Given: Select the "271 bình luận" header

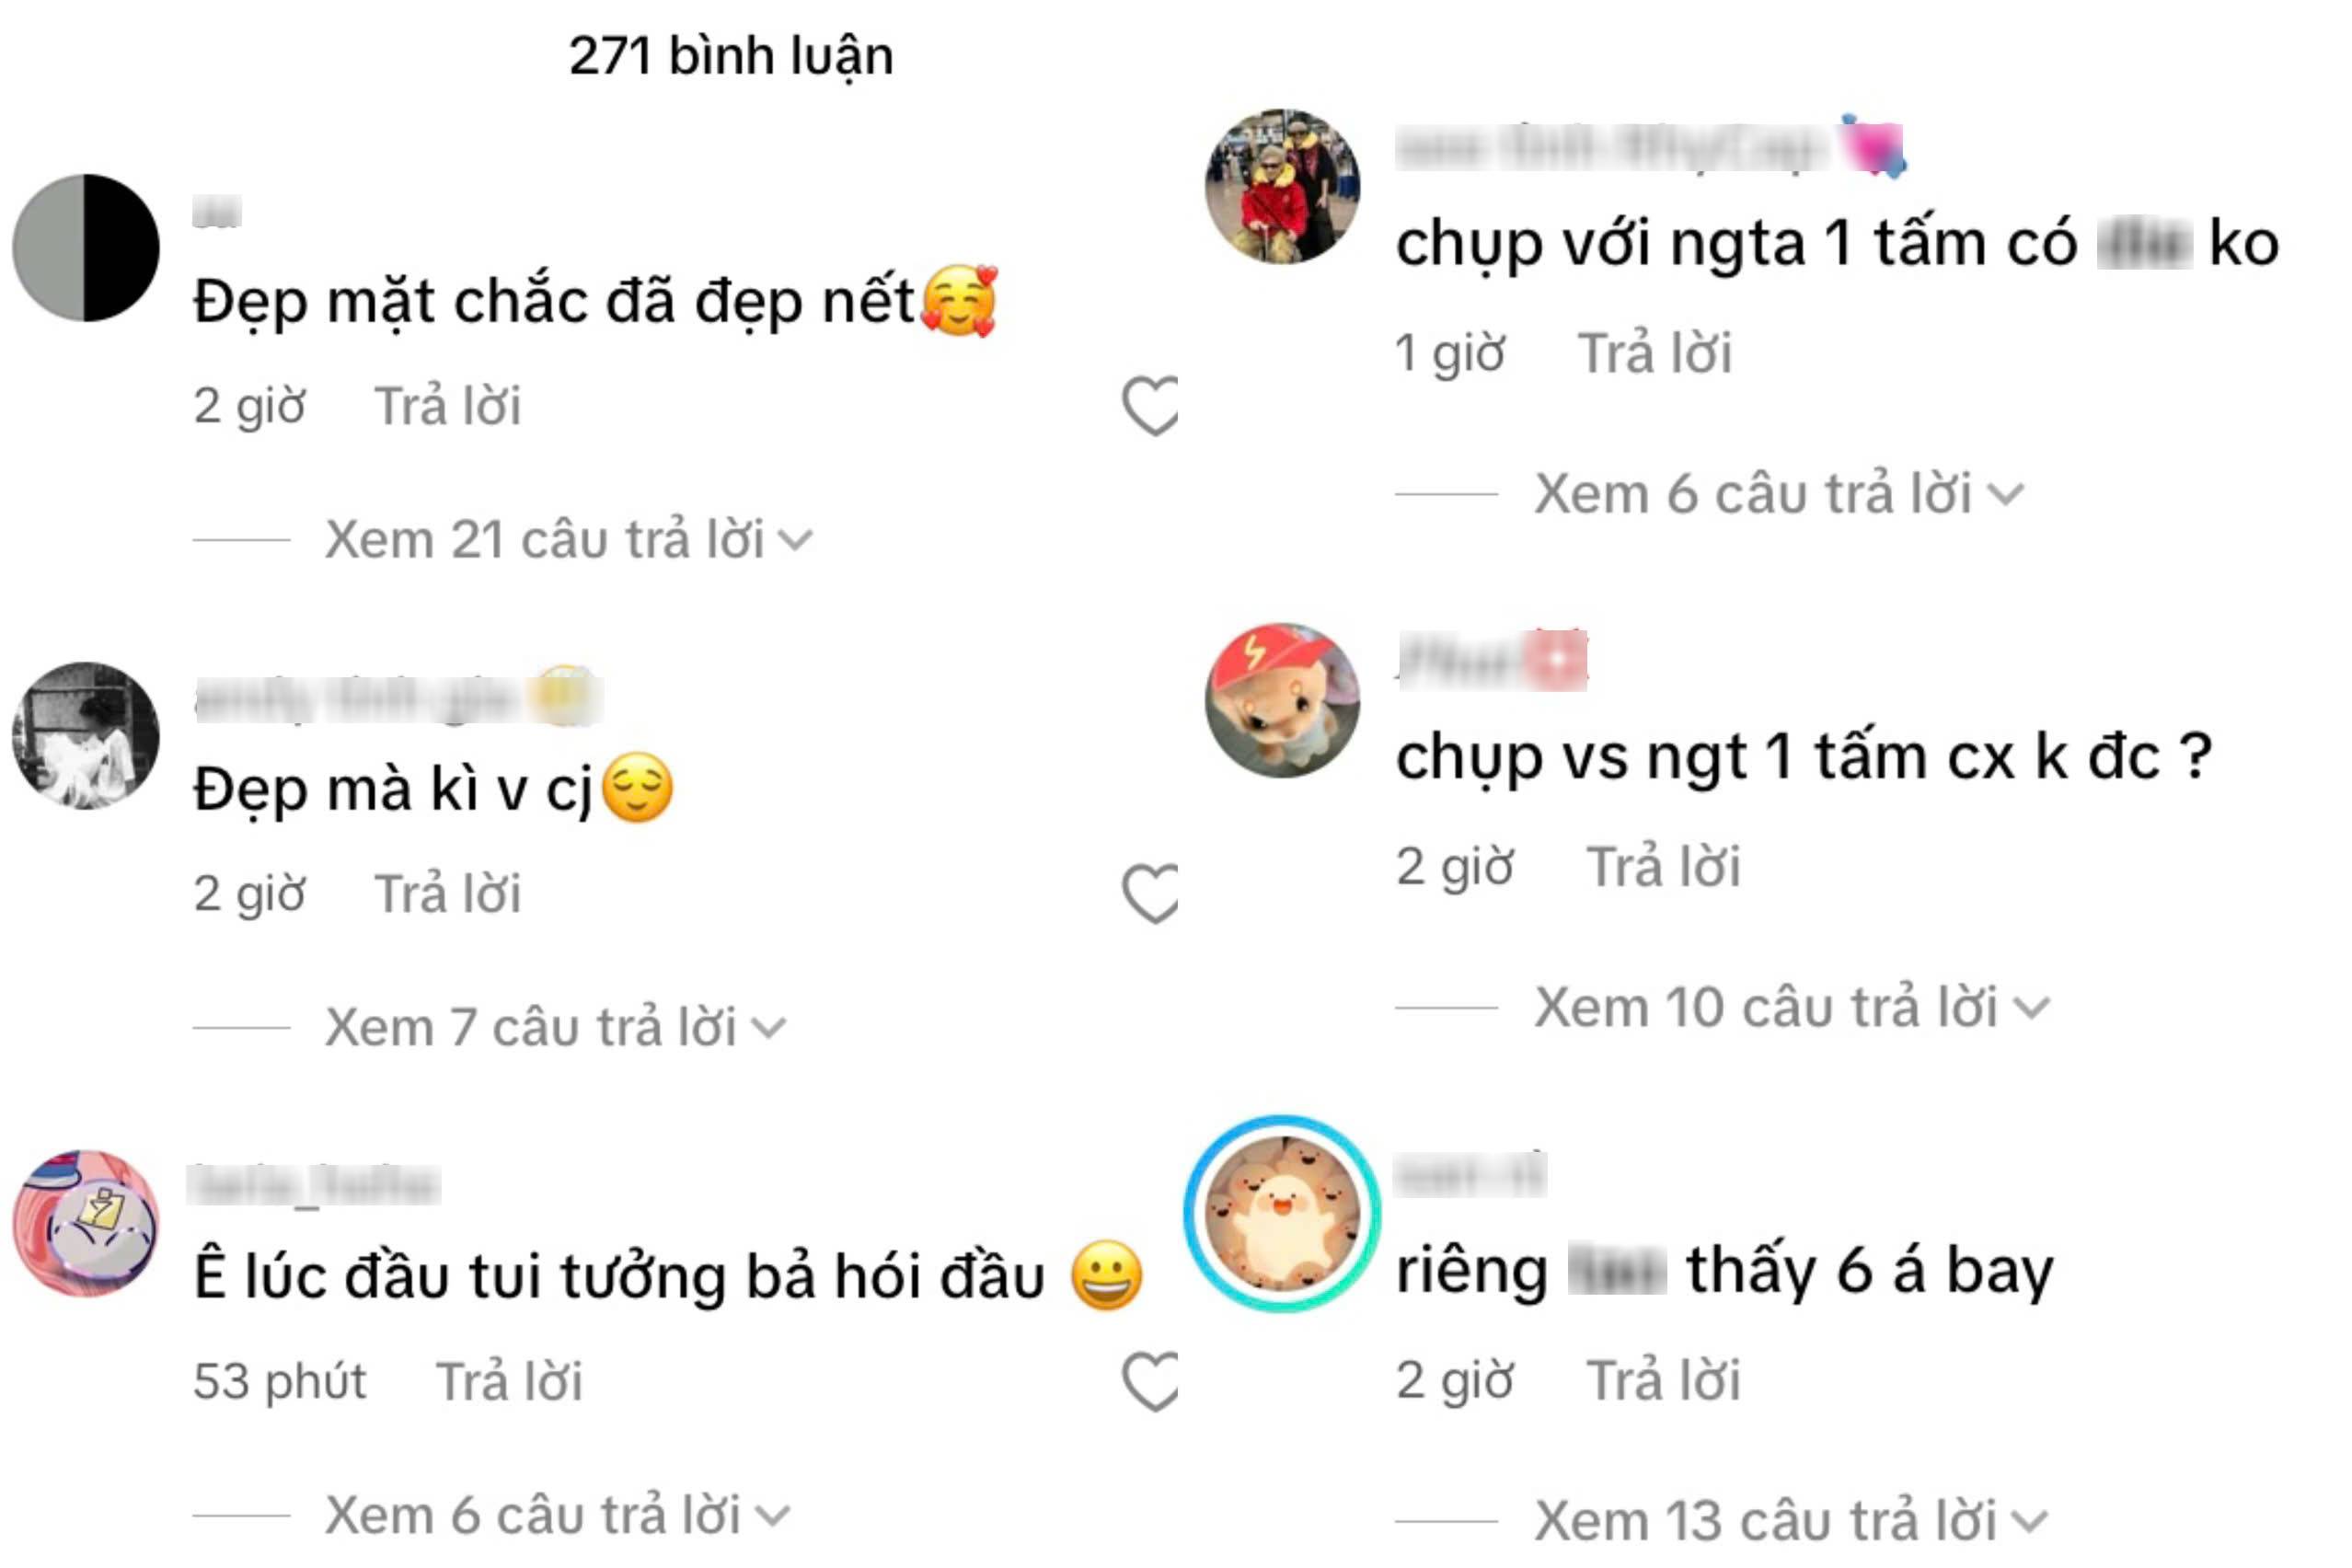Looking at the screenshot, I should [x=731, y=56].
